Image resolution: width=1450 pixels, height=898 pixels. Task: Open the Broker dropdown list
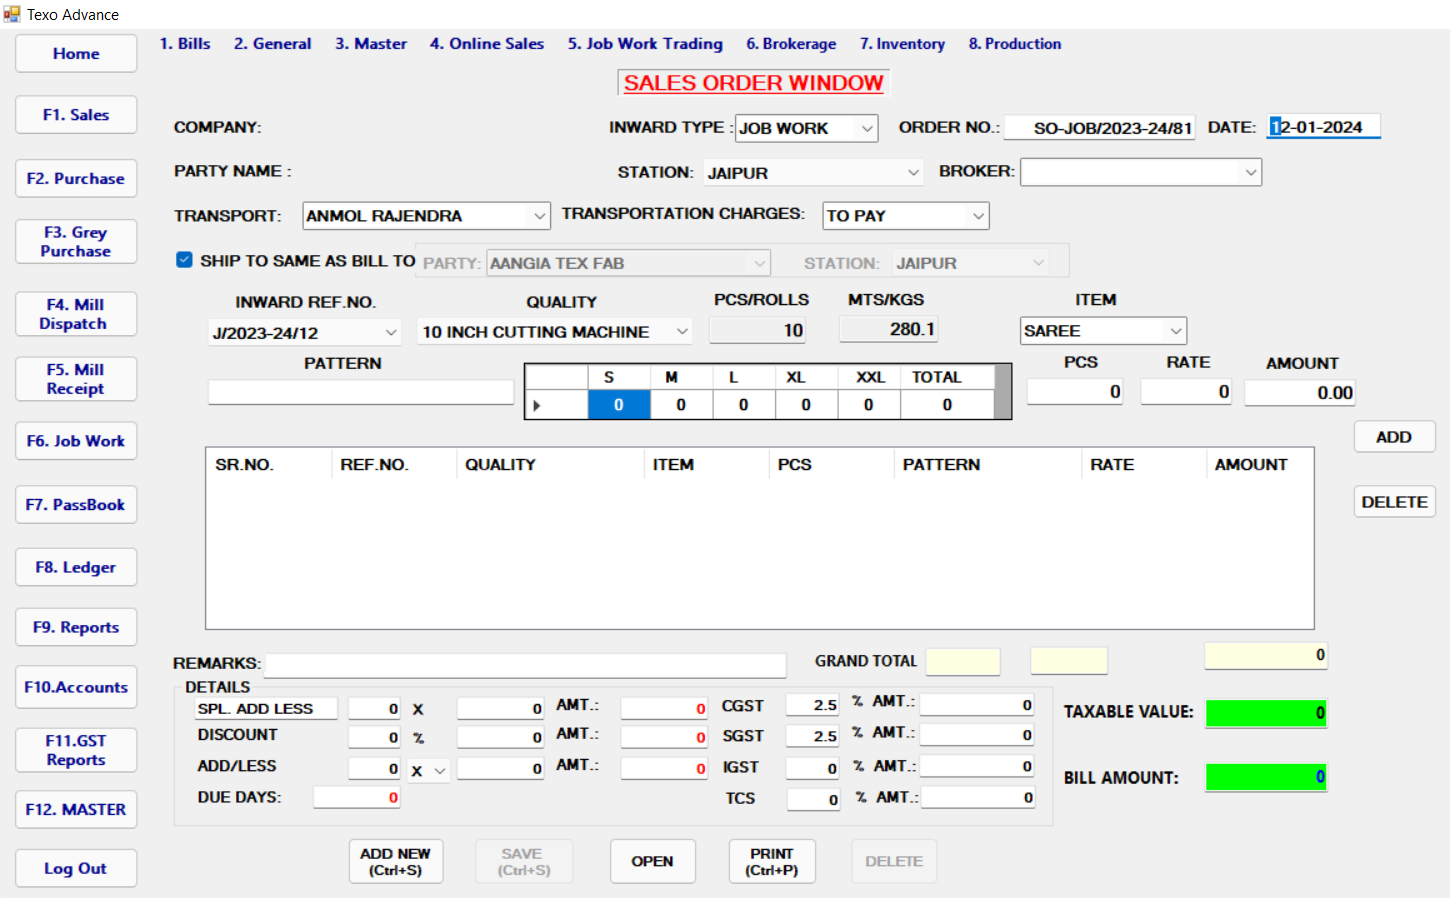(x=1250, y=173)
